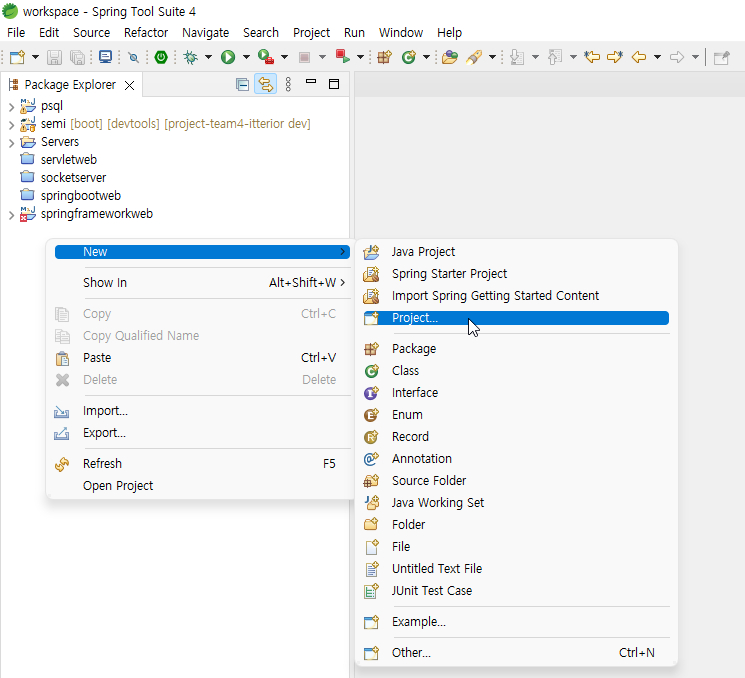Open the External Tools dropdown arrow
Screen dimensions: 745x678
pos(284,57)
